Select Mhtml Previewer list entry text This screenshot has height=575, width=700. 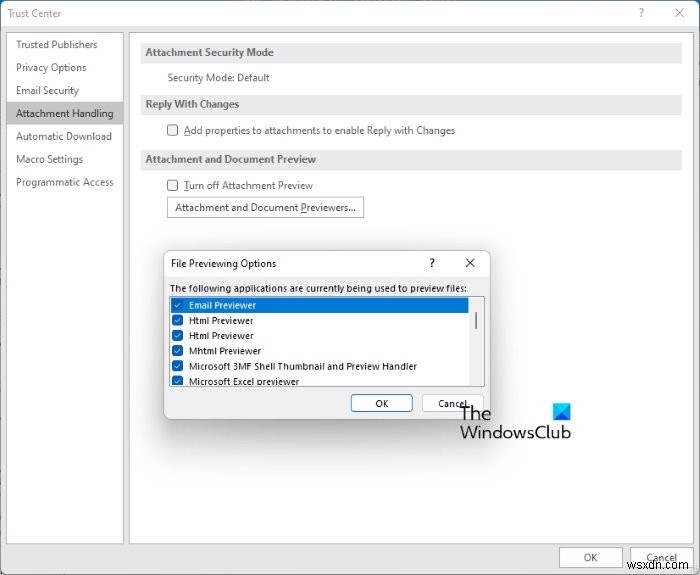[x=225, y=351]
